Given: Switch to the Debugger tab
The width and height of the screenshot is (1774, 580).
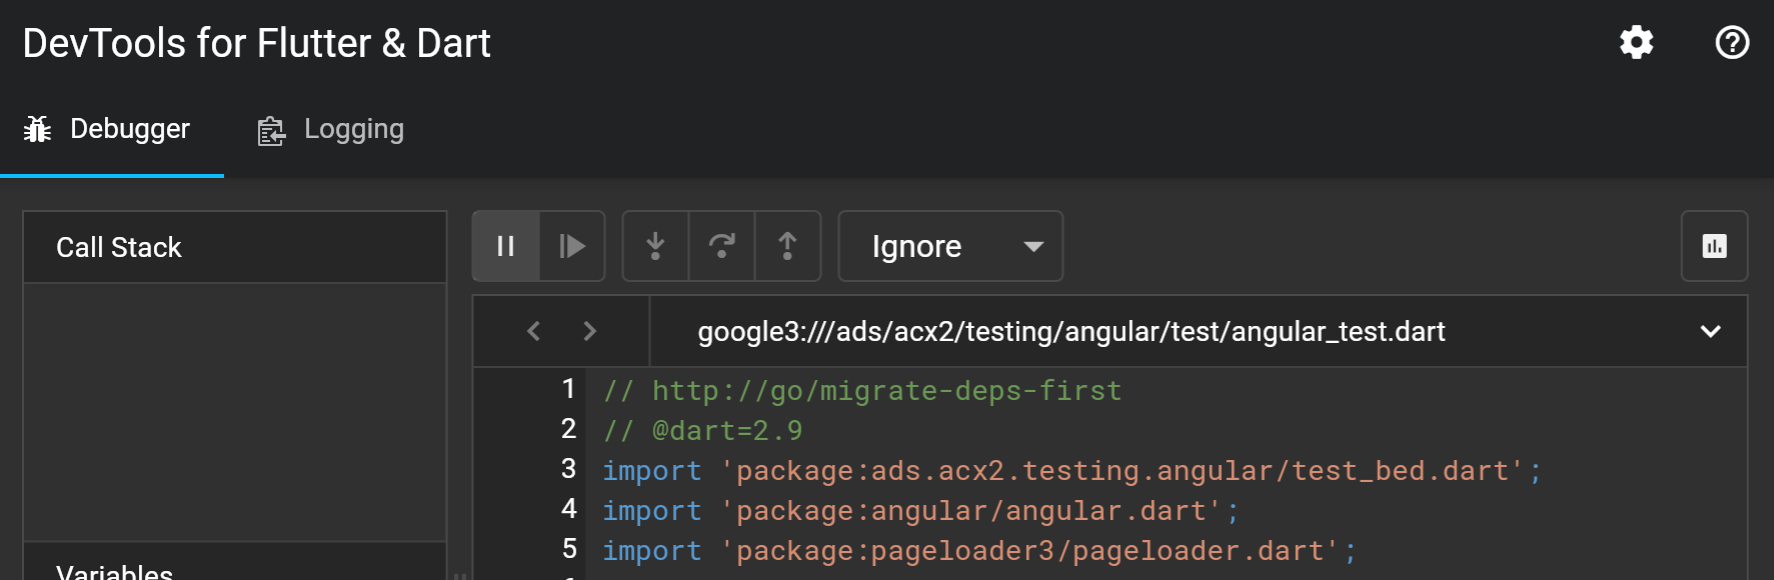Looking at the screenshot, I should (111, 129).
